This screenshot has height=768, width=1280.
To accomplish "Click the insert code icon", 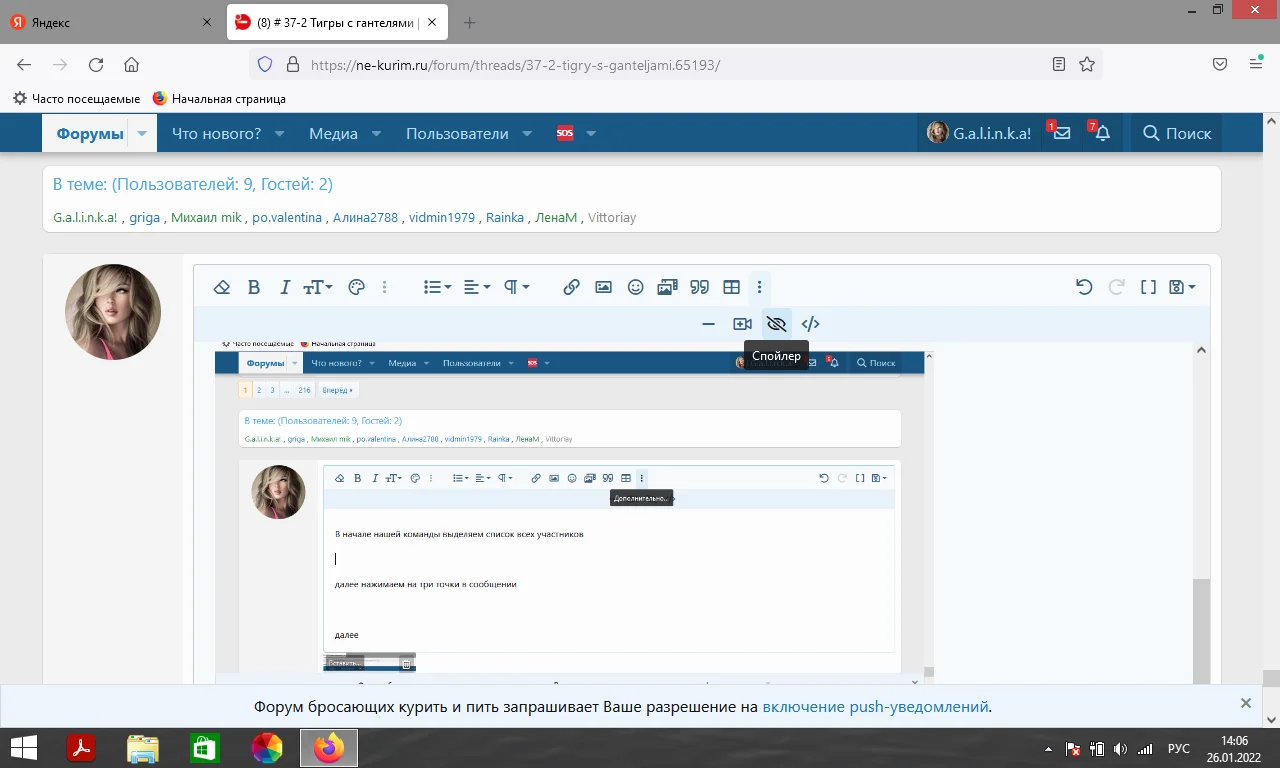I will click(x=811, y=324).
